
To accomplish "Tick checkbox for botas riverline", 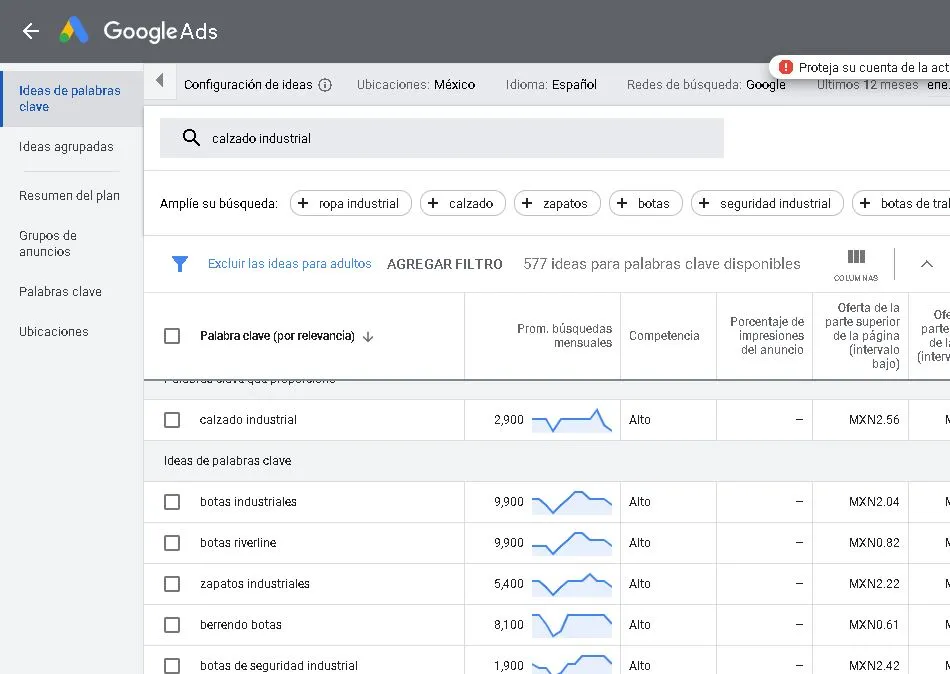I will pyautogui.click(x=172, y=542).
